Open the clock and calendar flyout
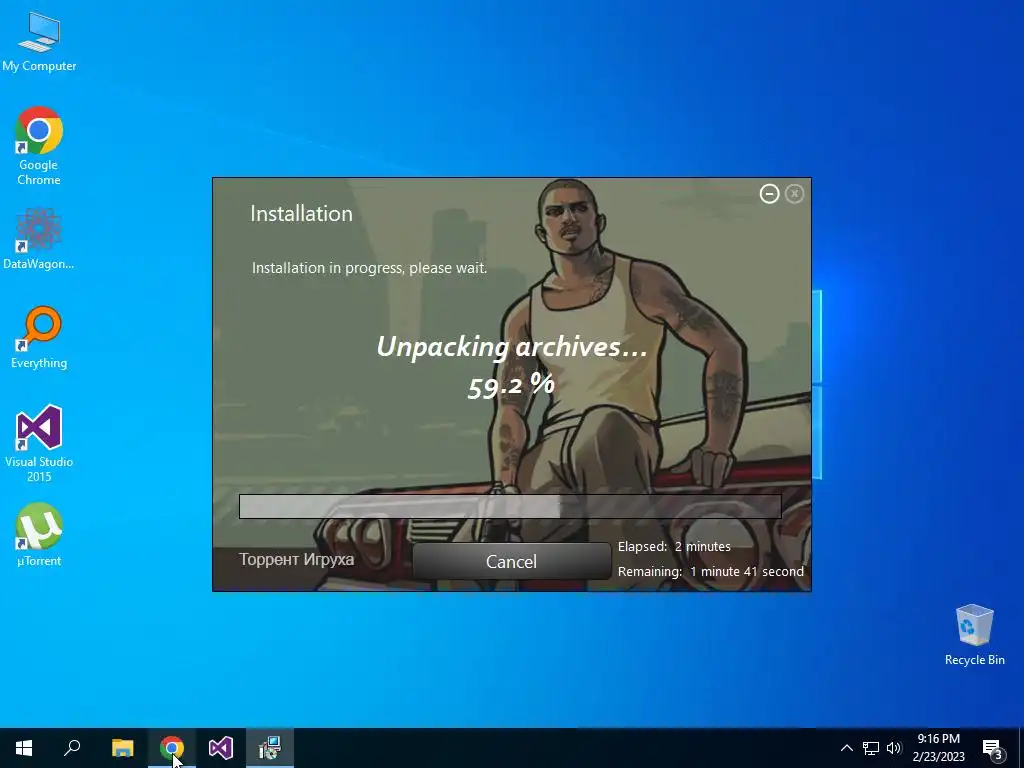Image resolution: width=1024 pixels, height=768 pixels. pyautogui.click(x=938, y=748)
